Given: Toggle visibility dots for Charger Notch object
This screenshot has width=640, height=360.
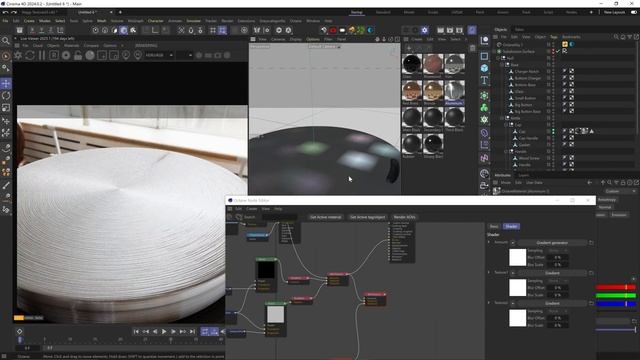Looking at the screenshot, I should (553, 71).
